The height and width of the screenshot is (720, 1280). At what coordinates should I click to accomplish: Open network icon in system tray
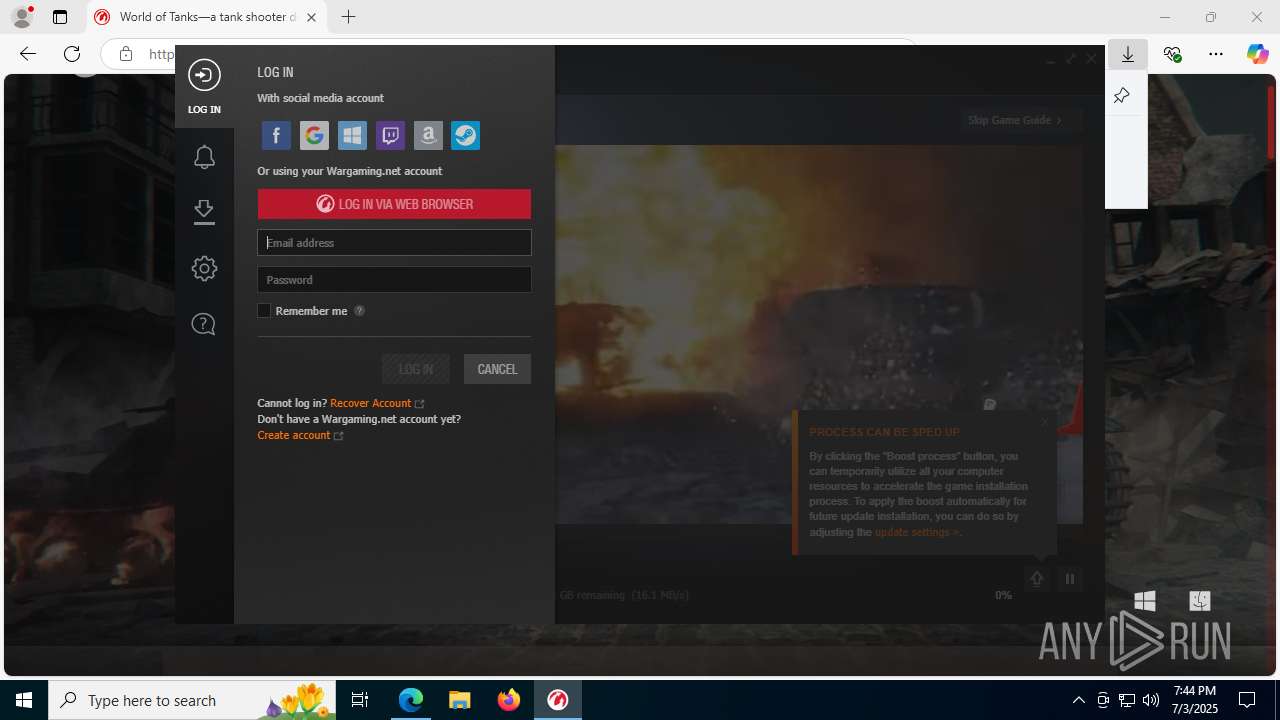1127,700
